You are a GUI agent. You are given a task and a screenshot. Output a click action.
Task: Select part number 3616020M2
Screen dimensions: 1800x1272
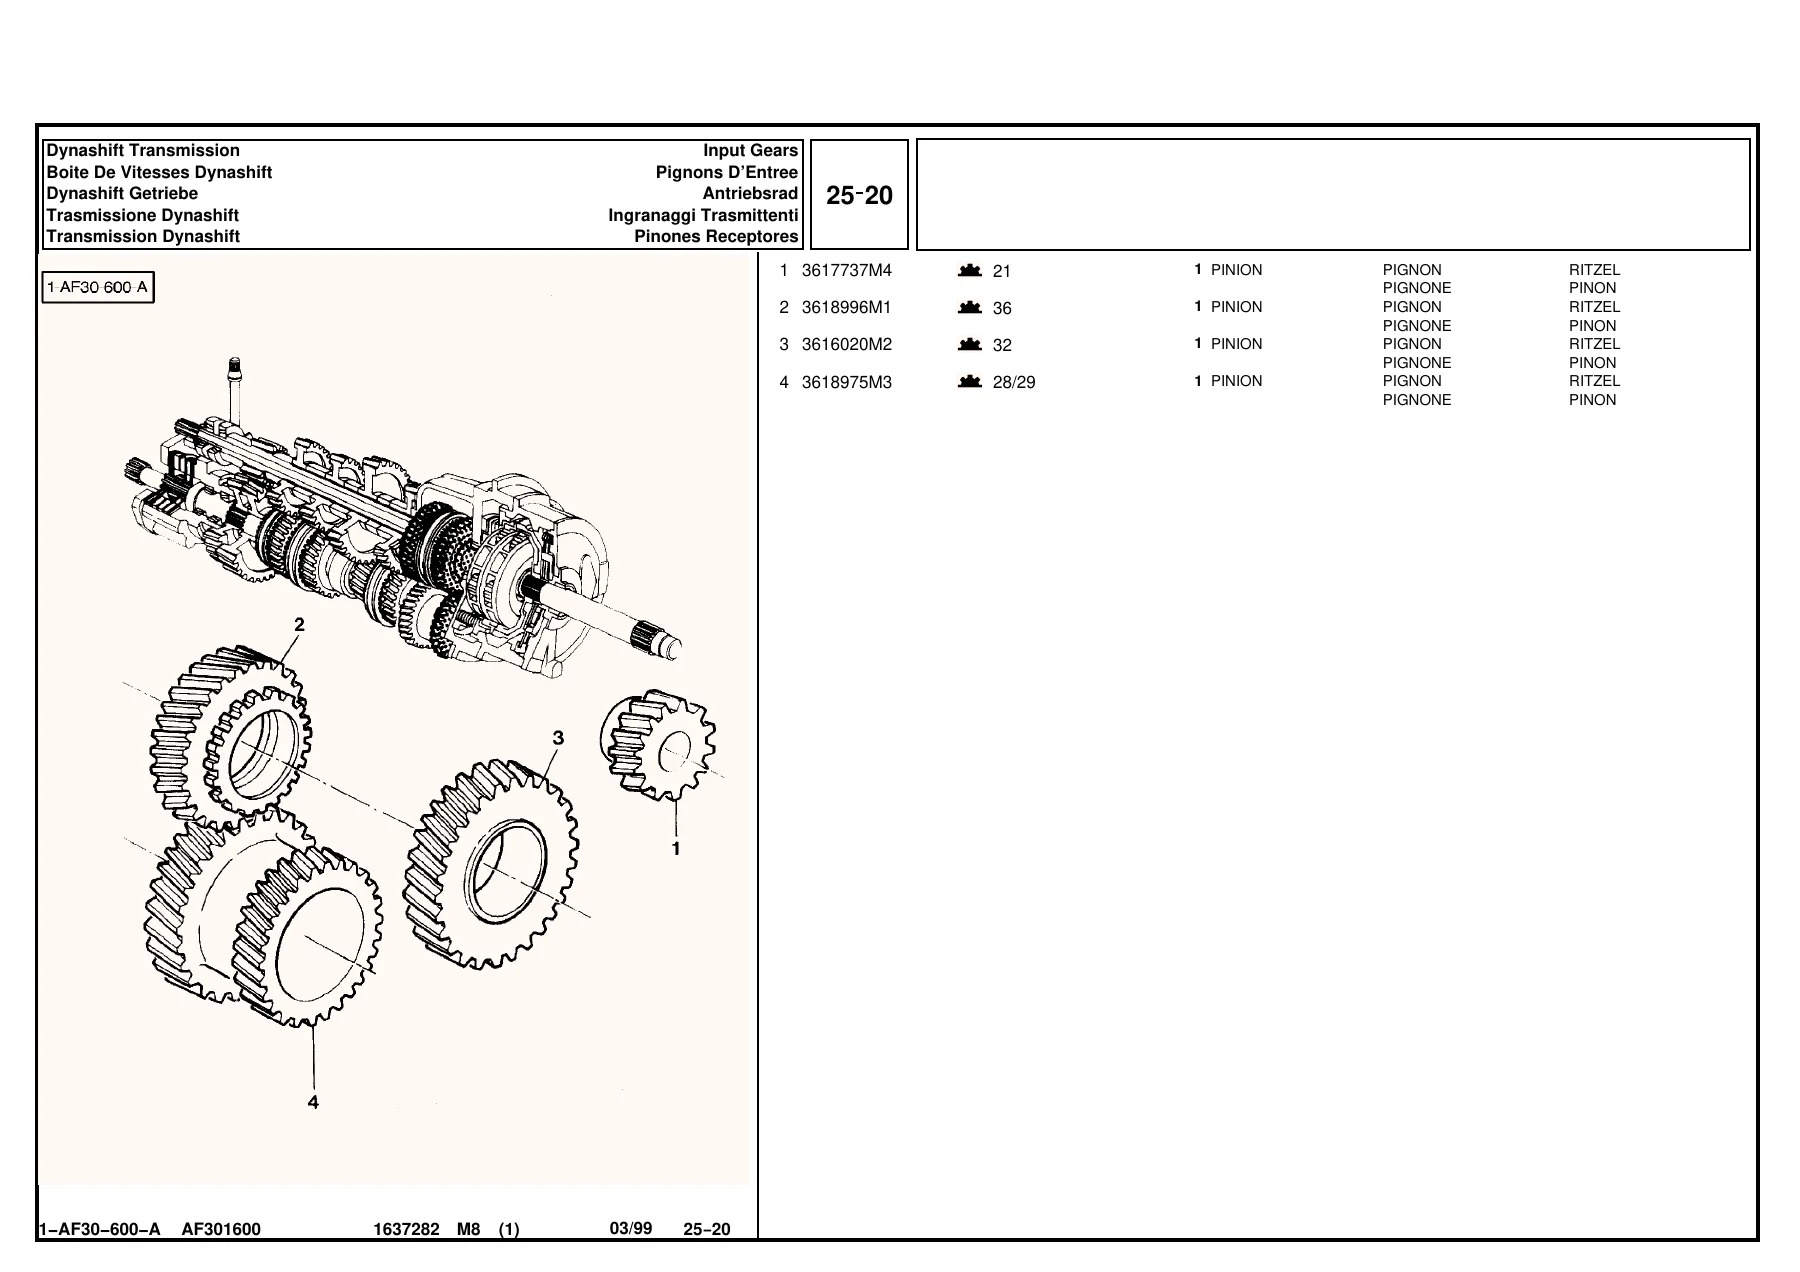pos(846,344)
